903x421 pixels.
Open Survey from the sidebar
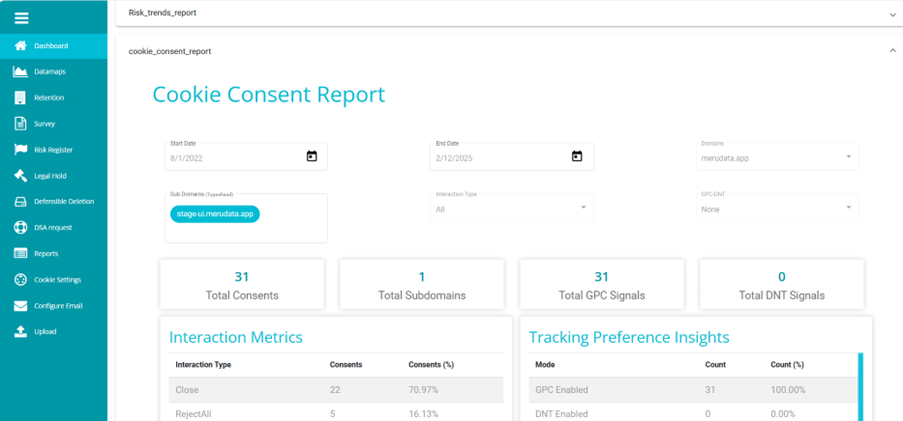[x=54, y=123]
